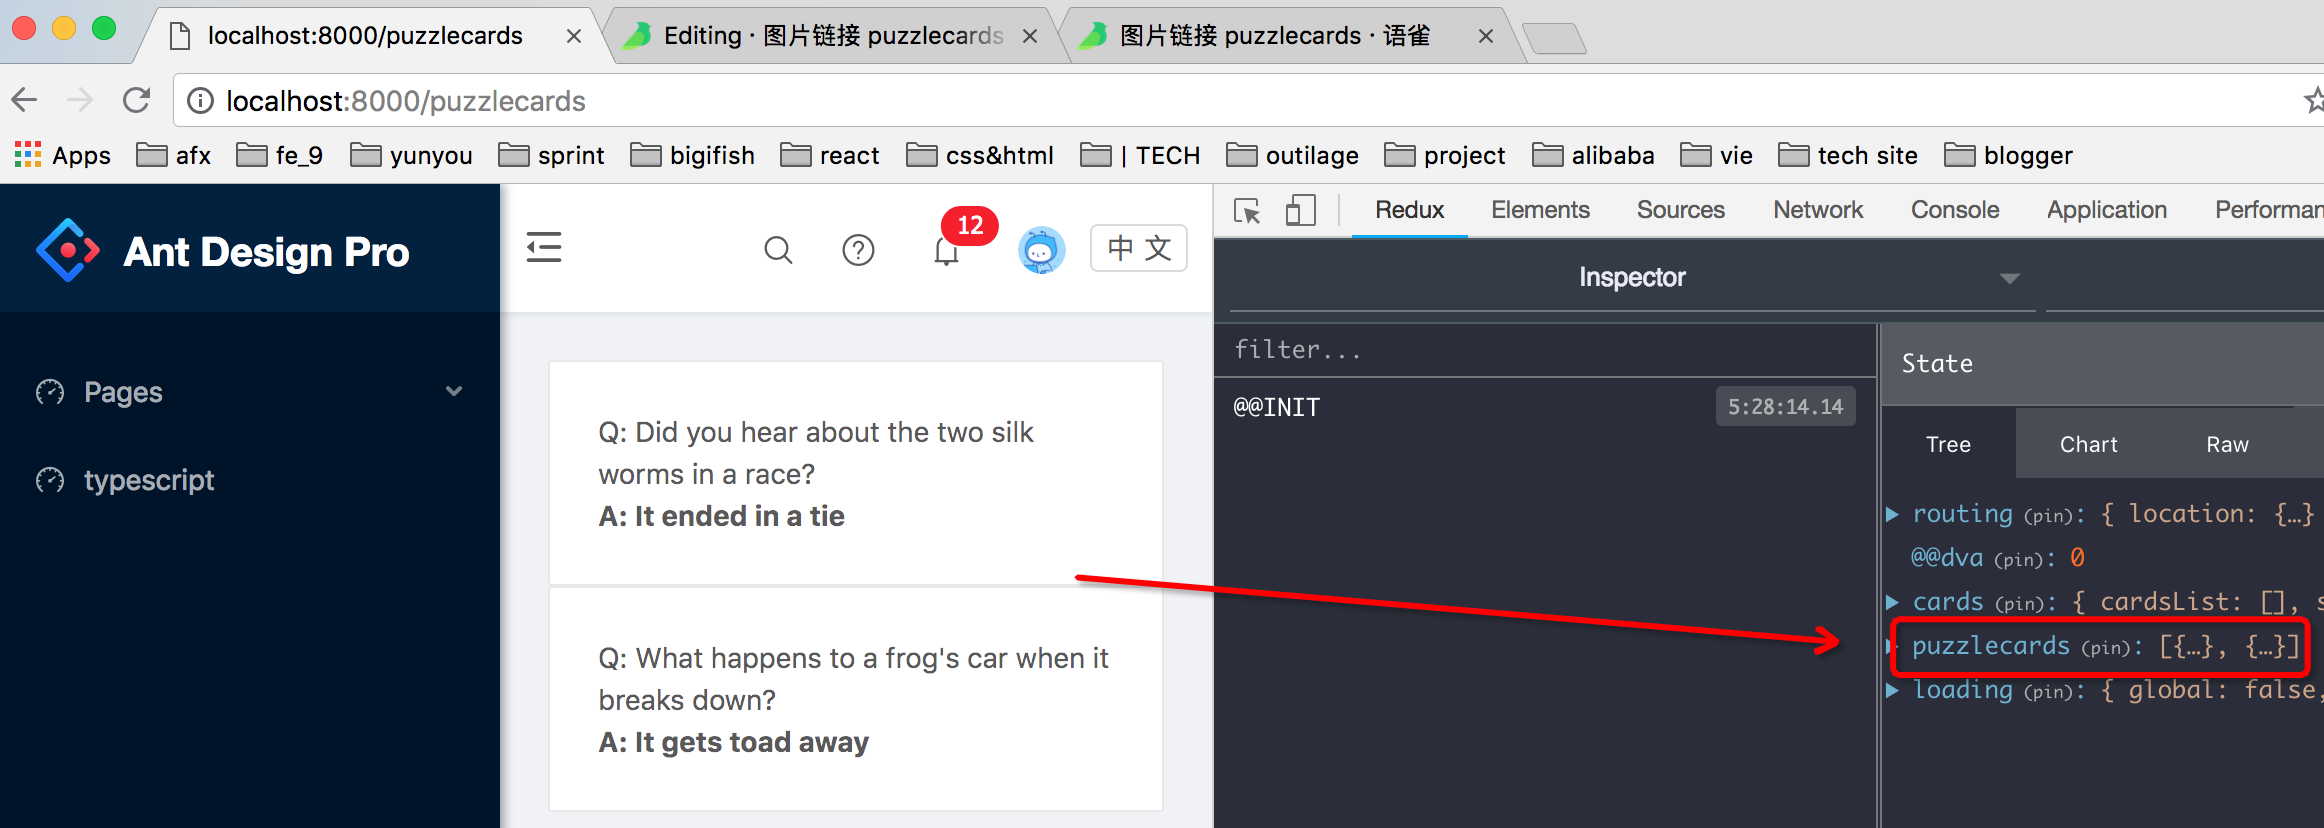Select the Chart view tab

click(2088, 444)
